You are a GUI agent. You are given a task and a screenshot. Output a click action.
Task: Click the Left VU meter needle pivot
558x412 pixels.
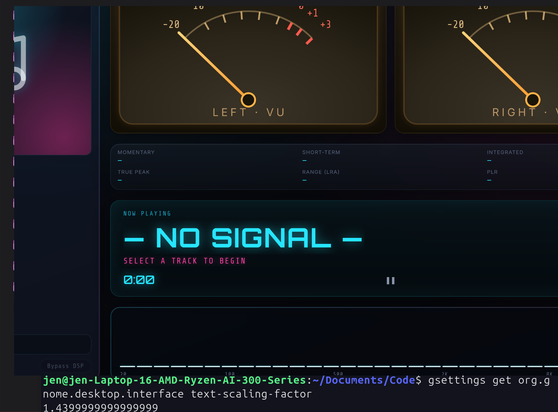tap(248, 100)
